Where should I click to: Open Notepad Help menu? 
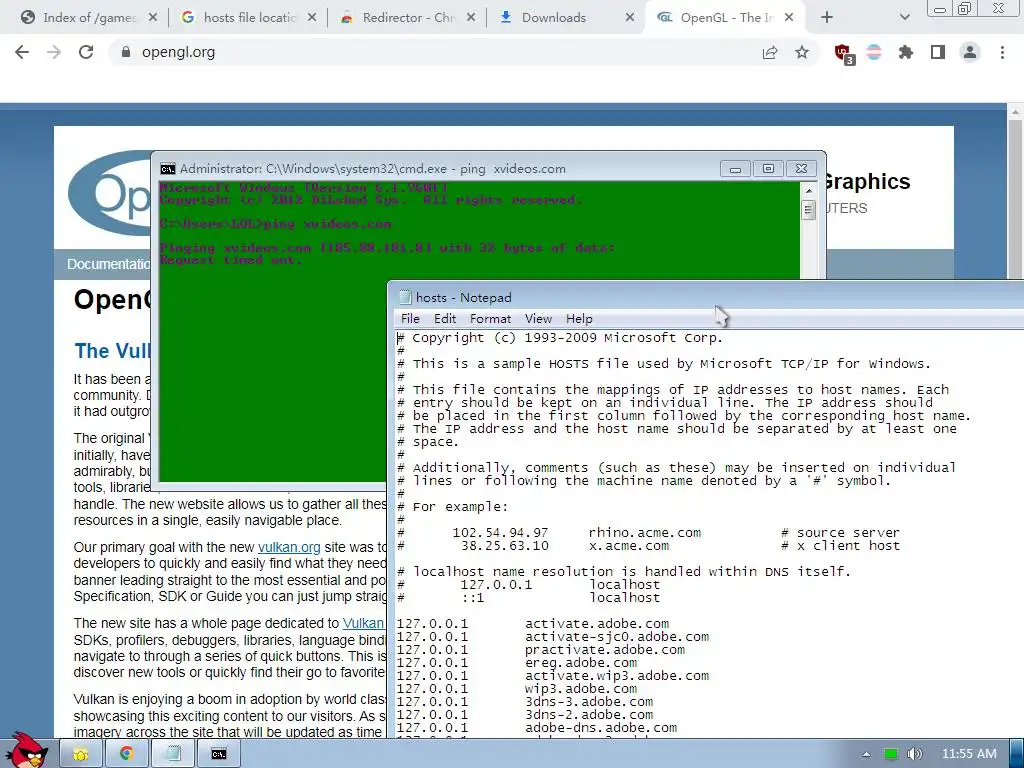pyautogui.click(x=579, y=319)
